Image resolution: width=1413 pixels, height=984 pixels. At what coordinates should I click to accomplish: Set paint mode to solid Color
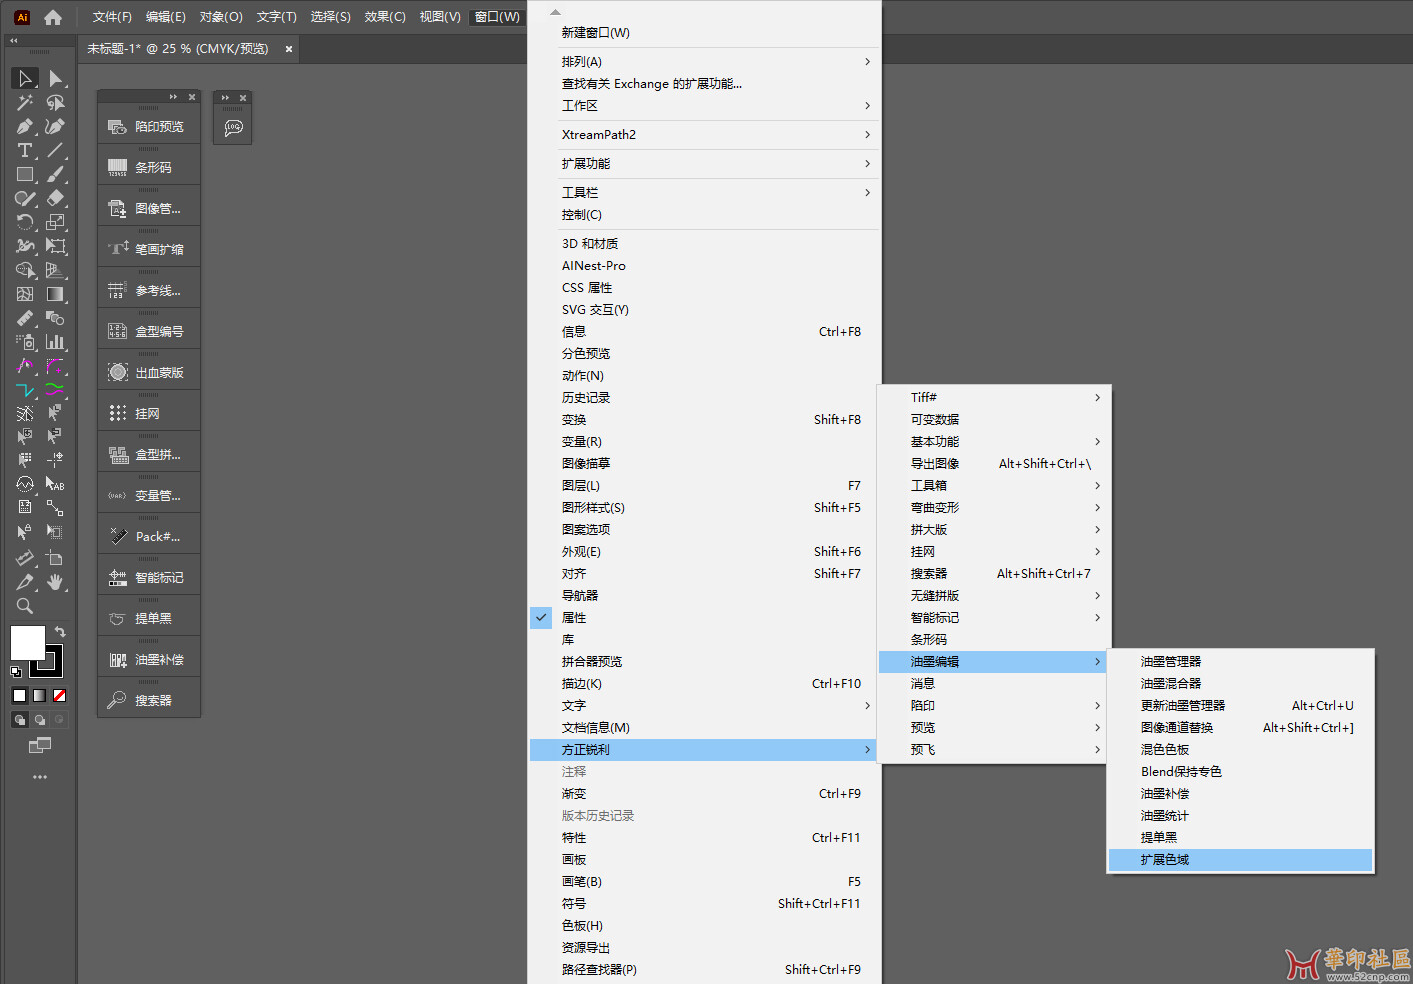(19, 695)
